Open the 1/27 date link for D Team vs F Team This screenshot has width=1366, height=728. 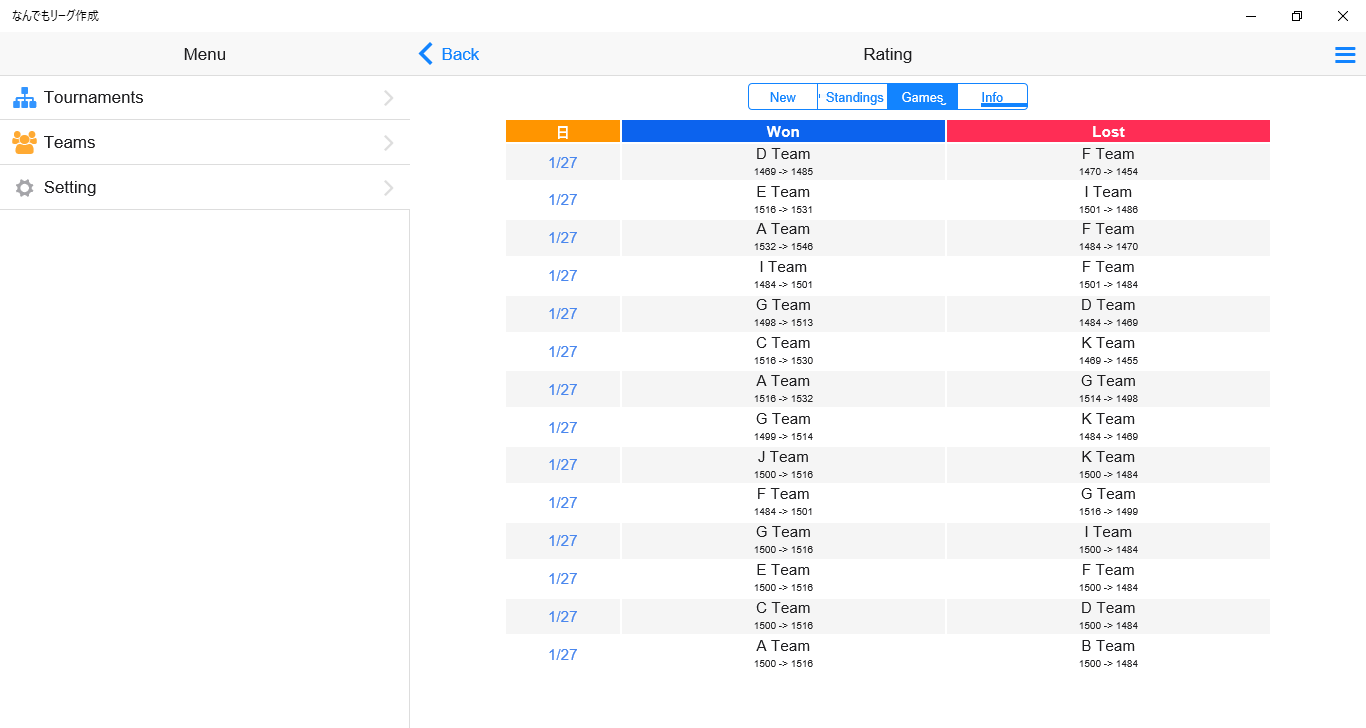click(x=563, y=162)
